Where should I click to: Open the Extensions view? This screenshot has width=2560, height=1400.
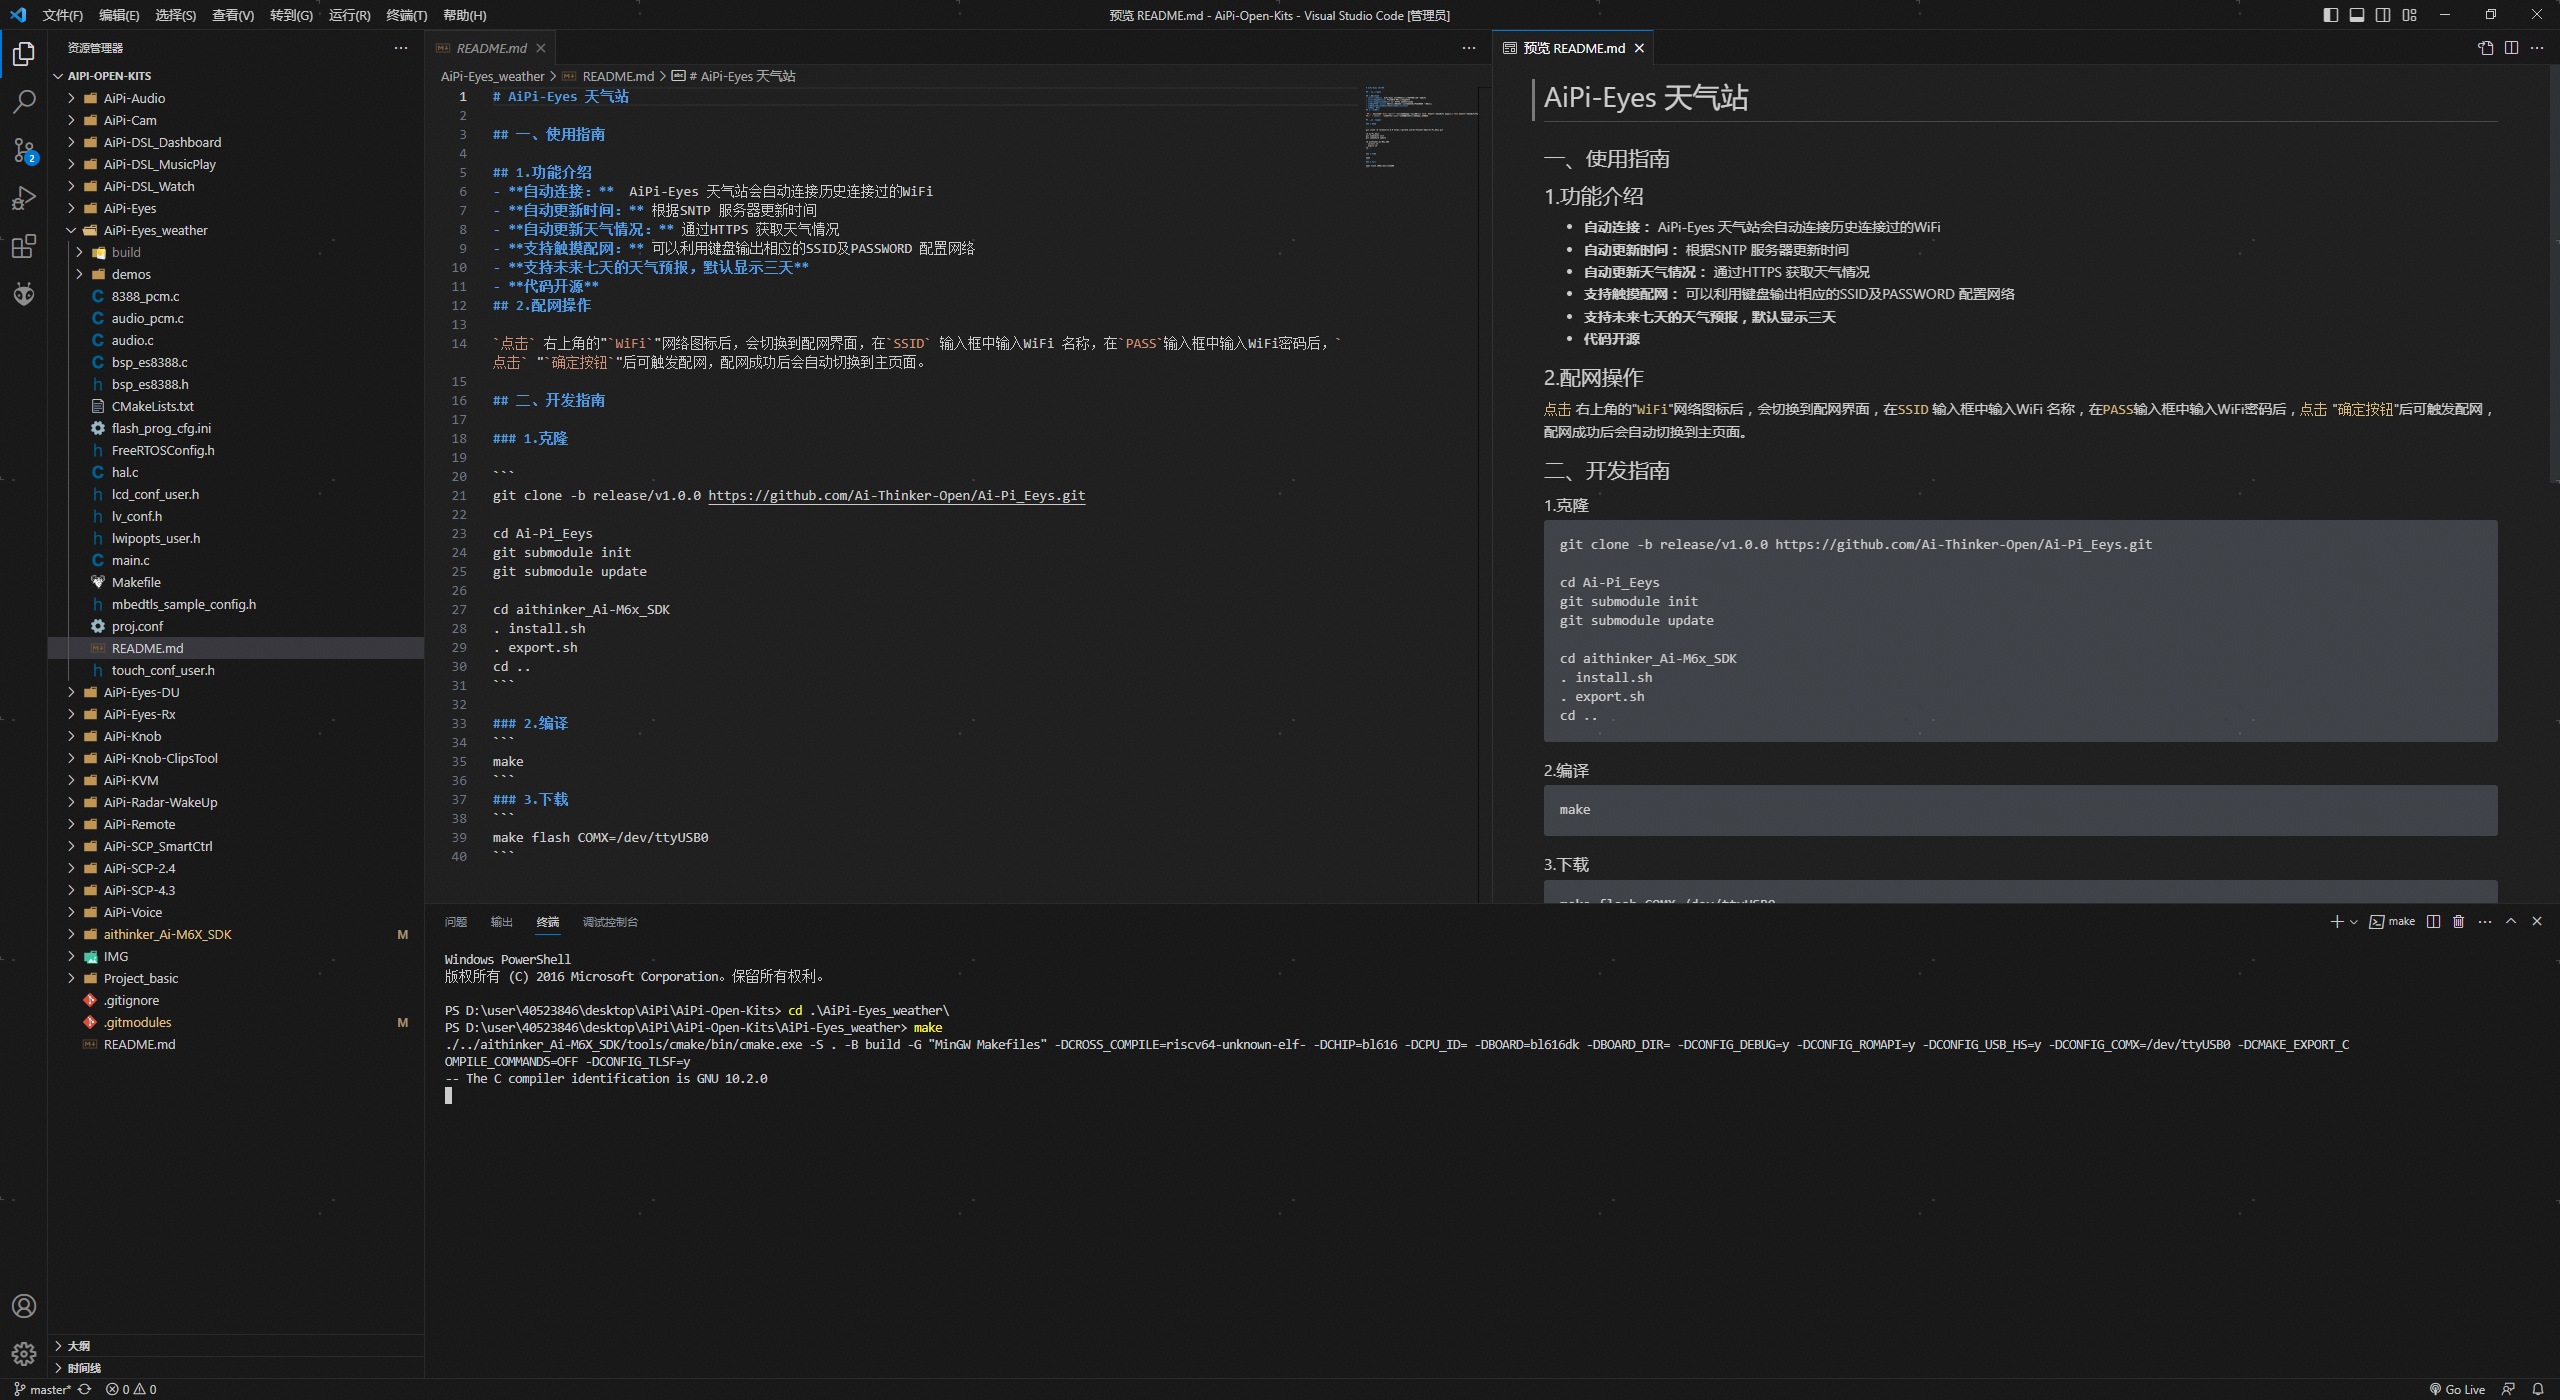[24, 246]
